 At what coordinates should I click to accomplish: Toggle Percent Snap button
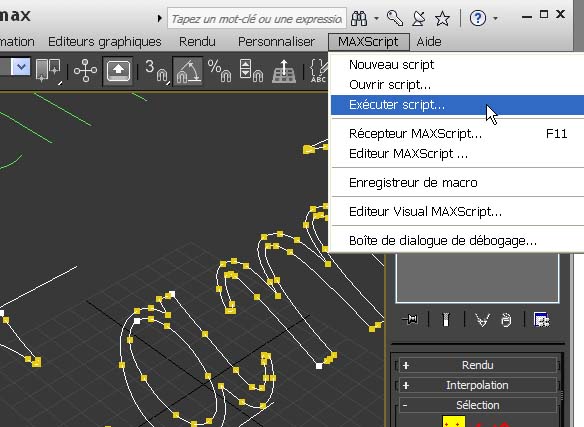tap(219, 70)
